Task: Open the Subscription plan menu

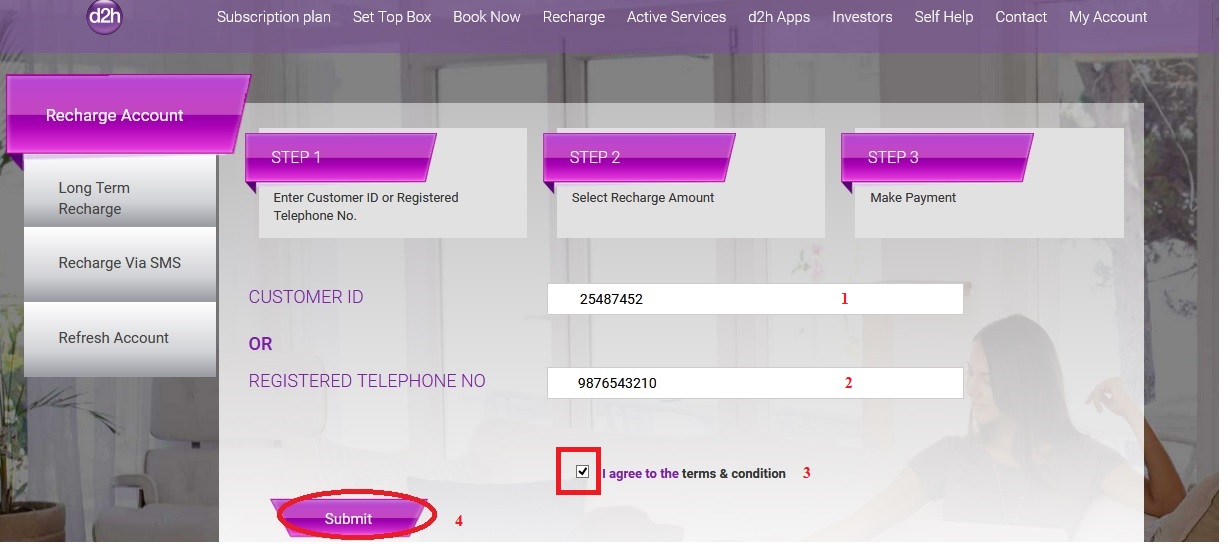Action: 273,17
